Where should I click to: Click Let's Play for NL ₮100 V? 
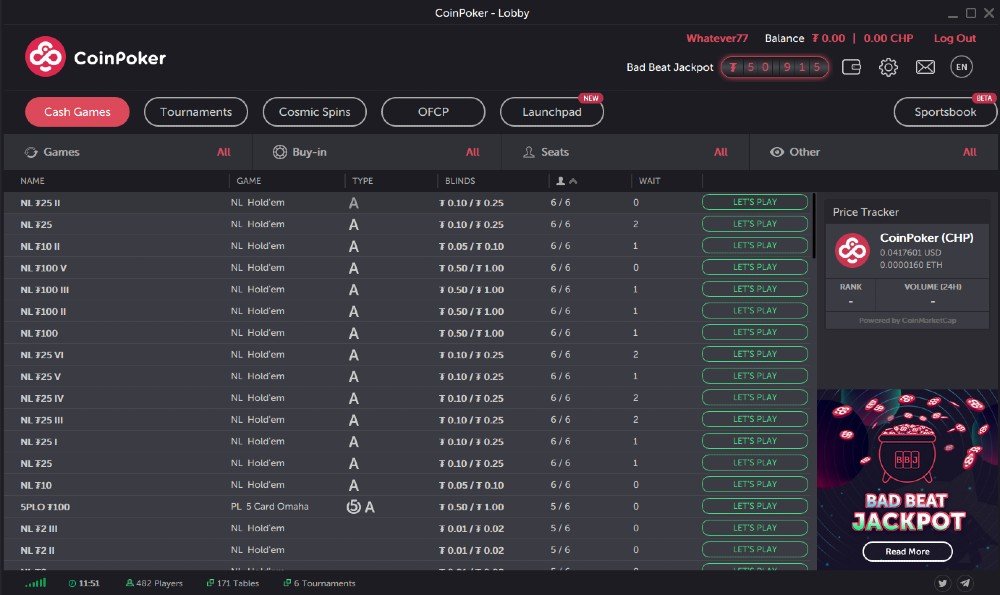[x=755, y=267]
